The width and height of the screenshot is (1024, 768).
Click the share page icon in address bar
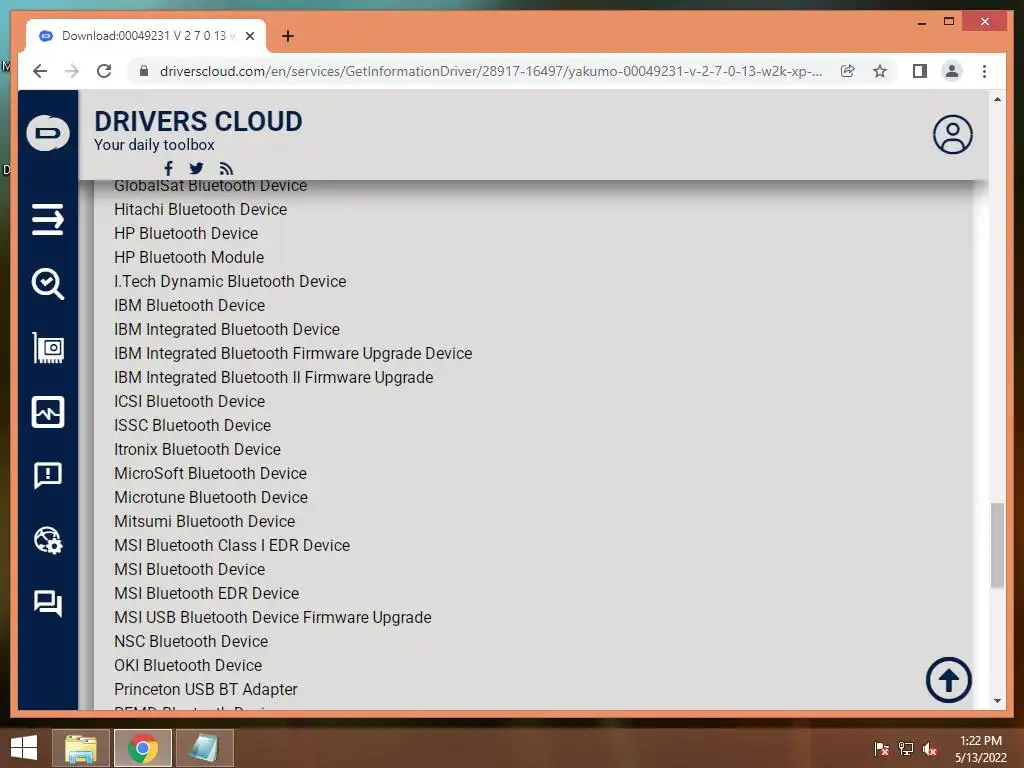point(848,71)
